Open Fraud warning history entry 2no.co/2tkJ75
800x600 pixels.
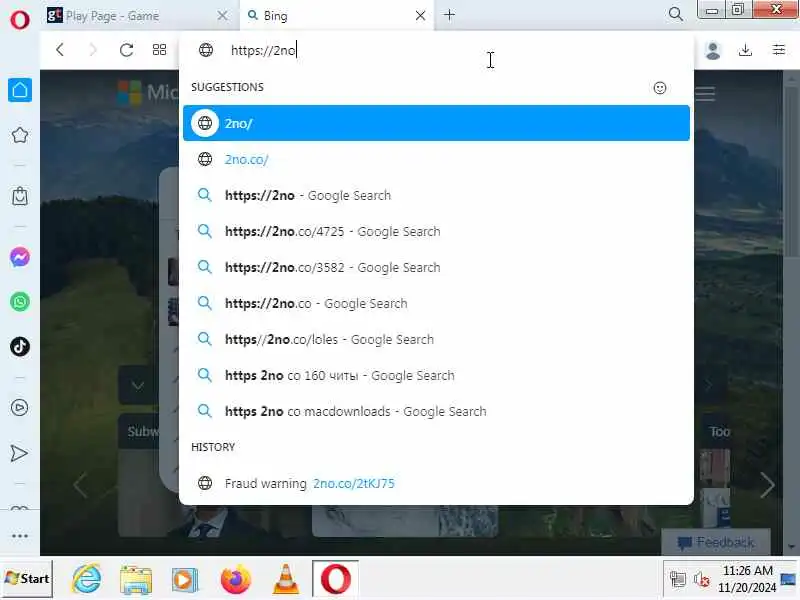[x=436, y=483]
